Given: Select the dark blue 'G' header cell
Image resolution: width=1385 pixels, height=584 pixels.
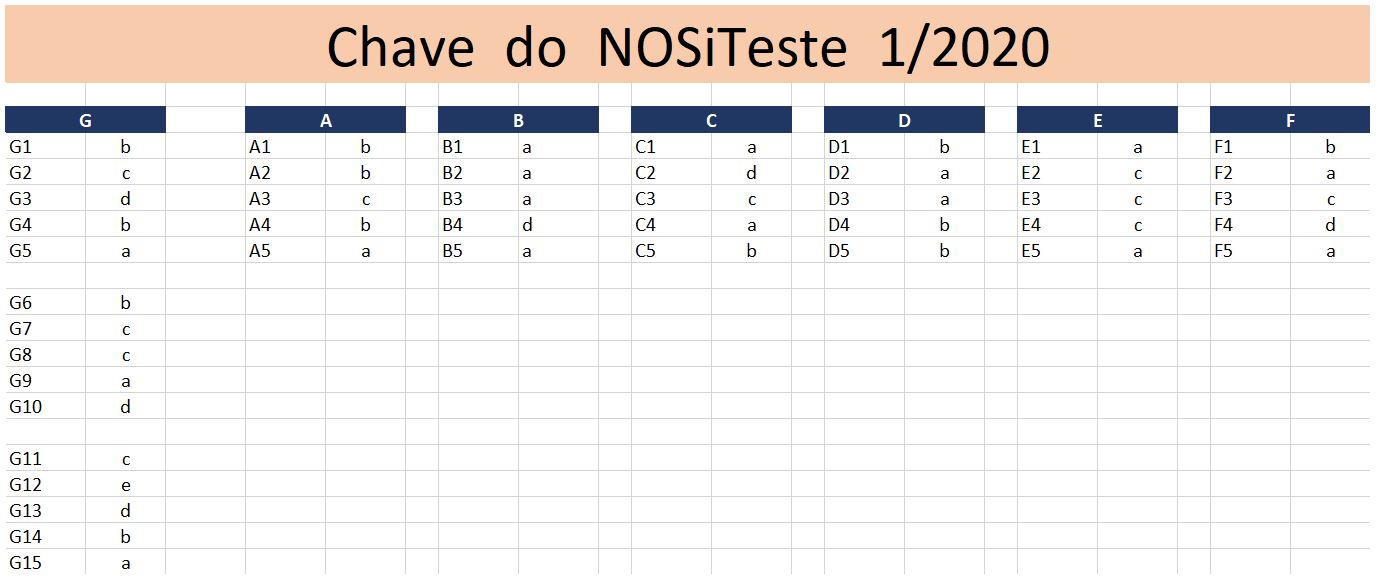Looking at the screenshot, I should [85, 120].
